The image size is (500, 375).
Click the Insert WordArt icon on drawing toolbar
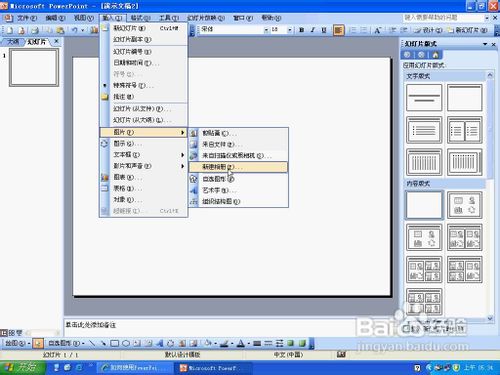tap(160, 343)
